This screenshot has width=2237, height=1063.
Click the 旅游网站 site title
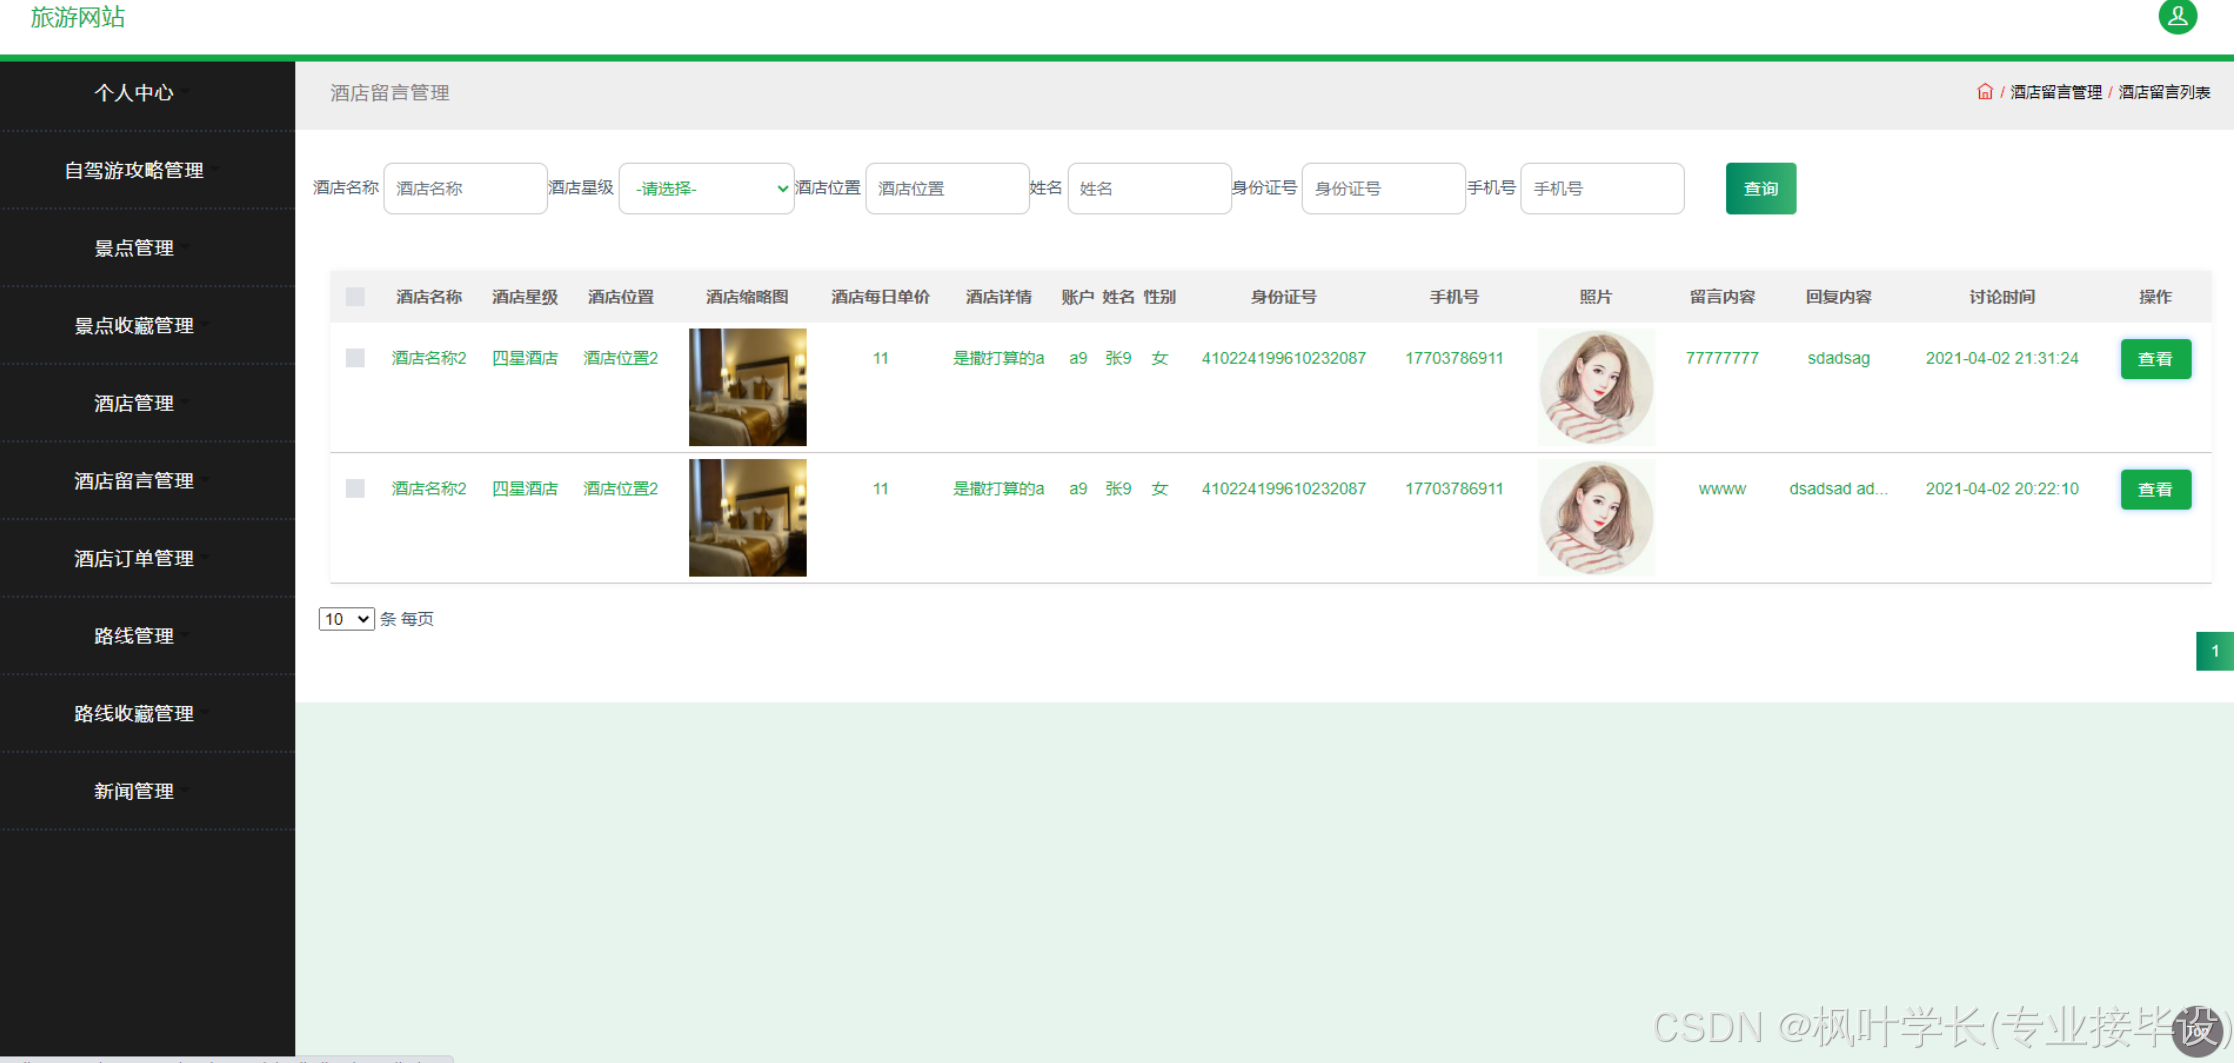[x=78, y=17]
